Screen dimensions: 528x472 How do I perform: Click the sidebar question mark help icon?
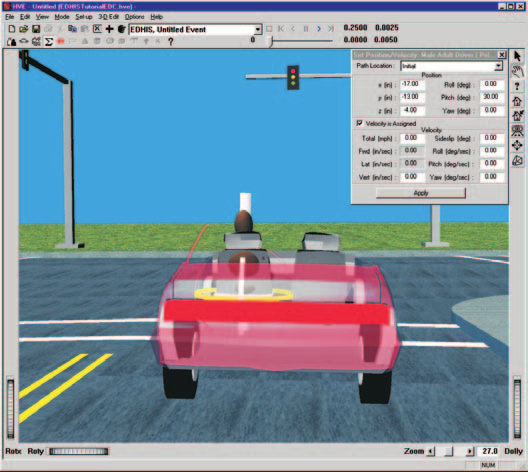517,87
